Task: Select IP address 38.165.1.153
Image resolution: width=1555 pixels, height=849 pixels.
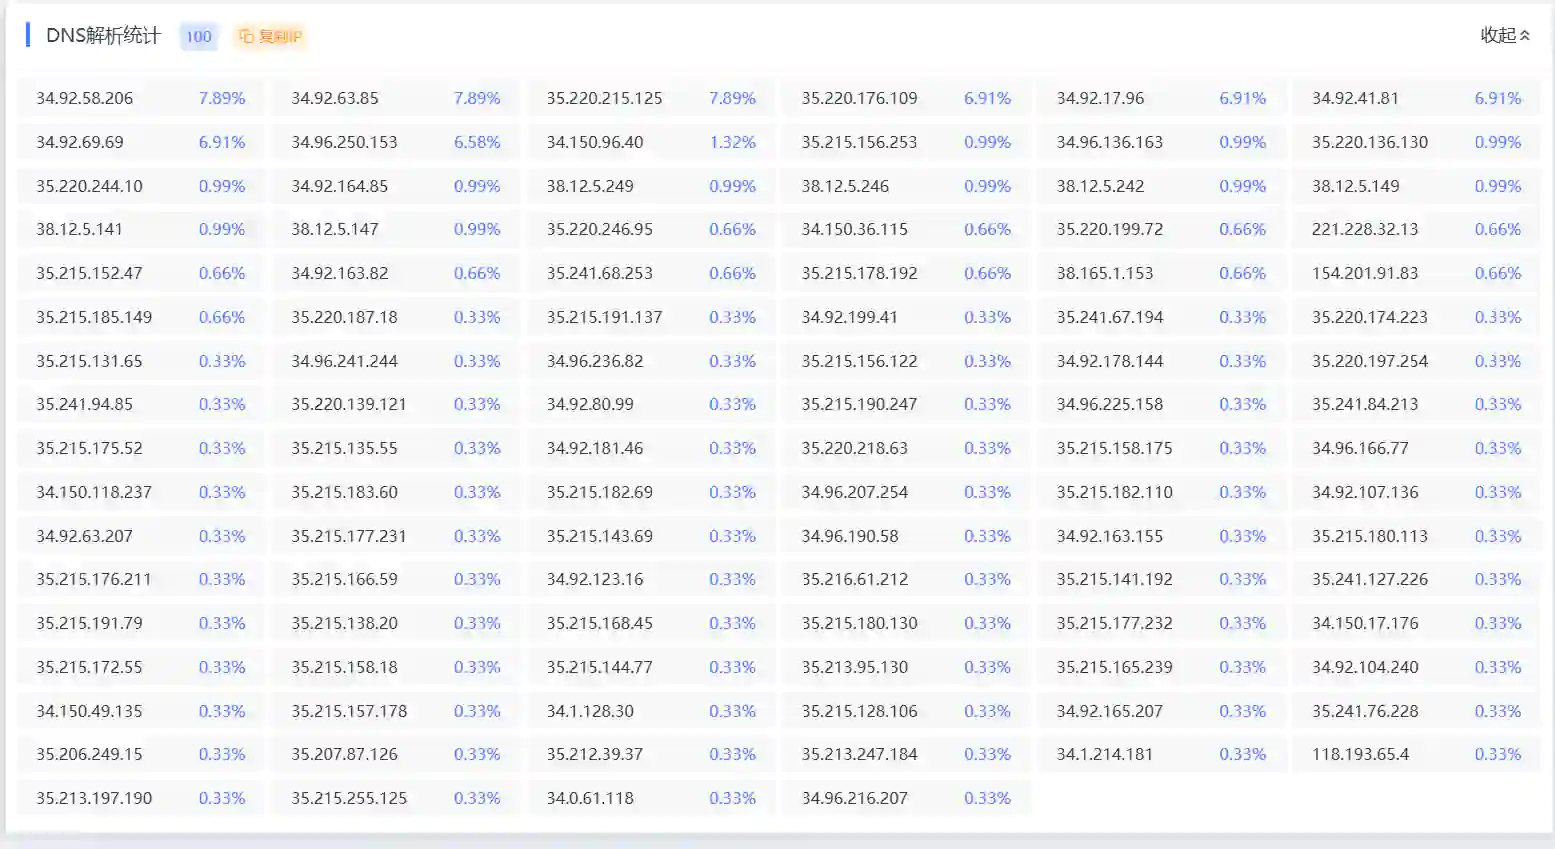Action: [x=1105, y=273]
